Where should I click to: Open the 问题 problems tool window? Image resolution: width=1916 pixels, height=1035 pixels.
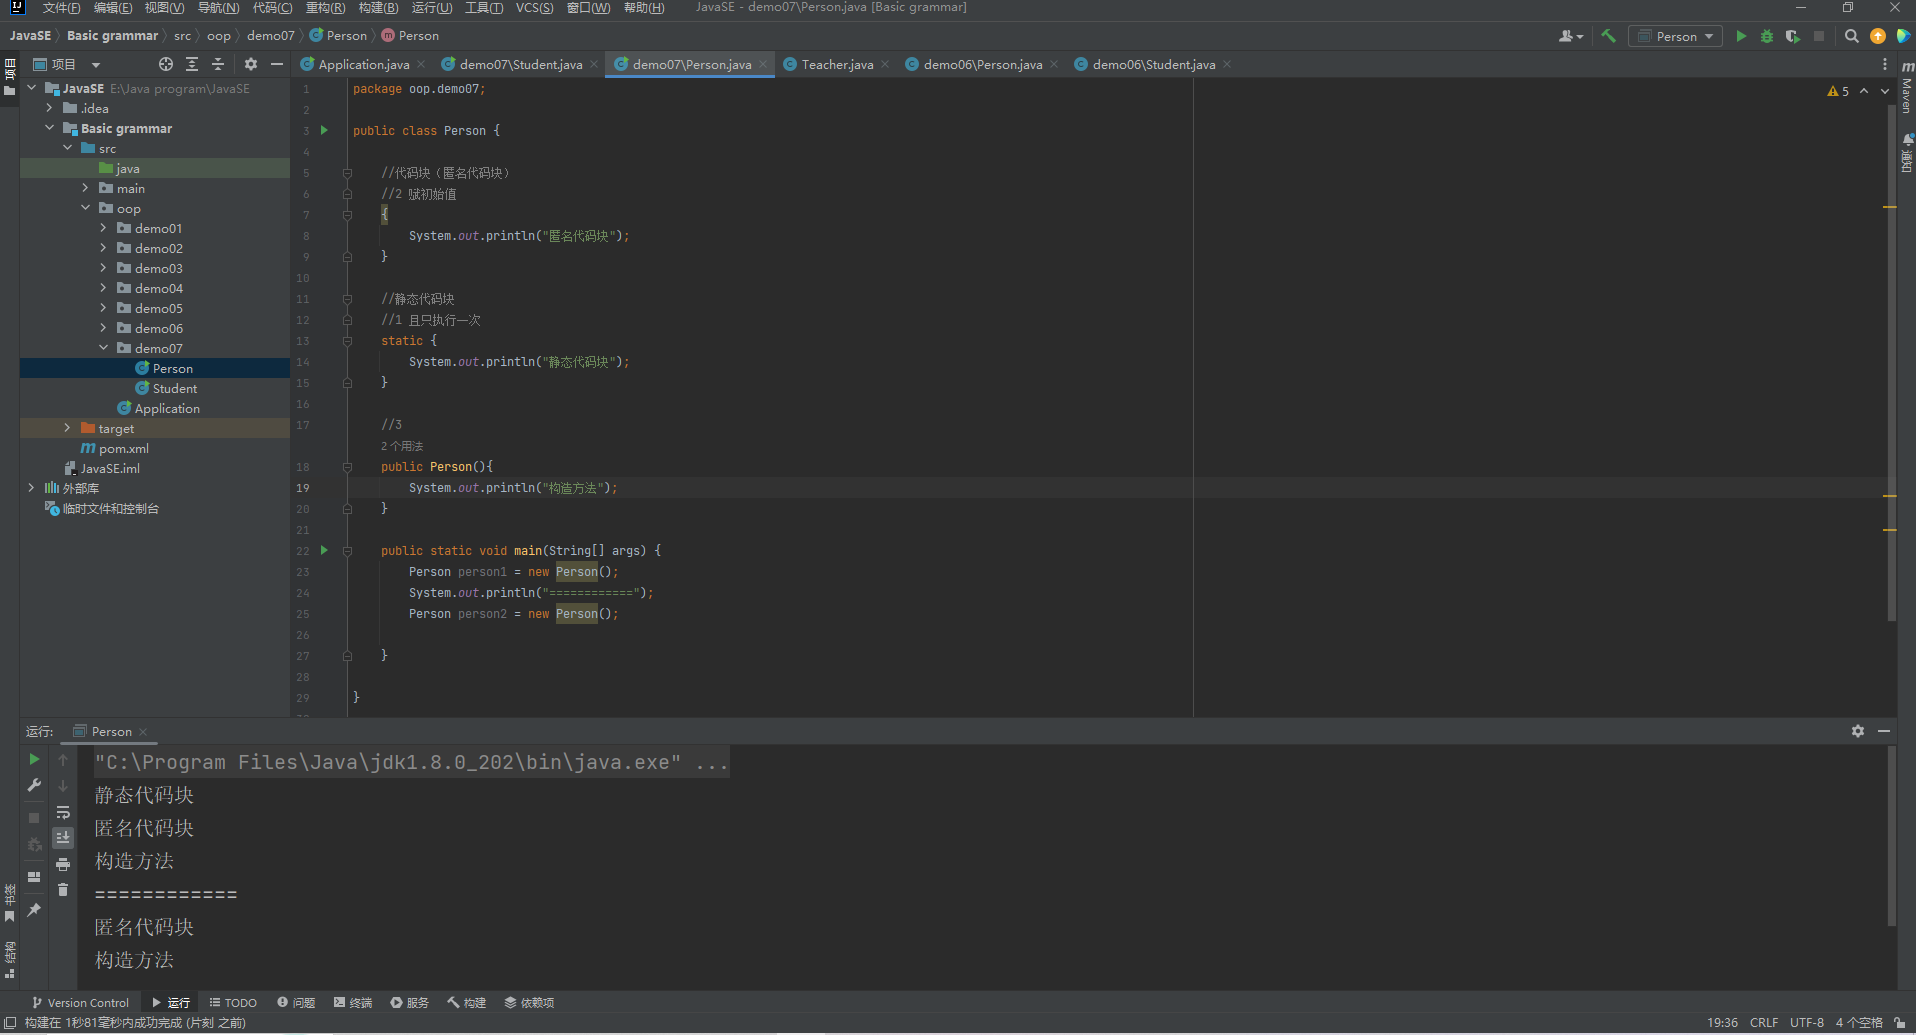click(296, 1003)
